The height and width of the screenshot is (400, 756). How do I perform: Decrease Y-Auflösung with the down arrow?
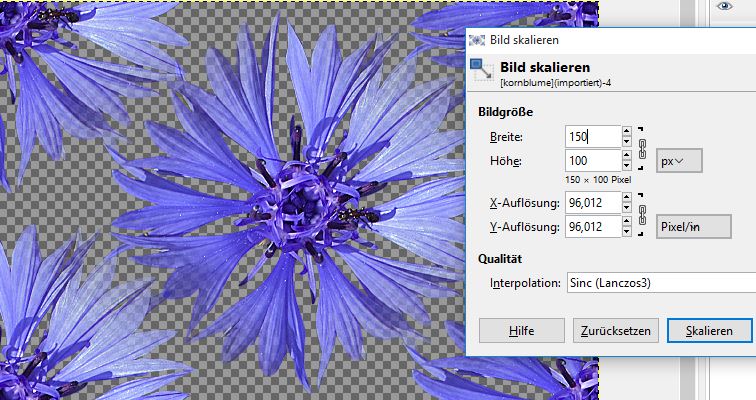626,232
